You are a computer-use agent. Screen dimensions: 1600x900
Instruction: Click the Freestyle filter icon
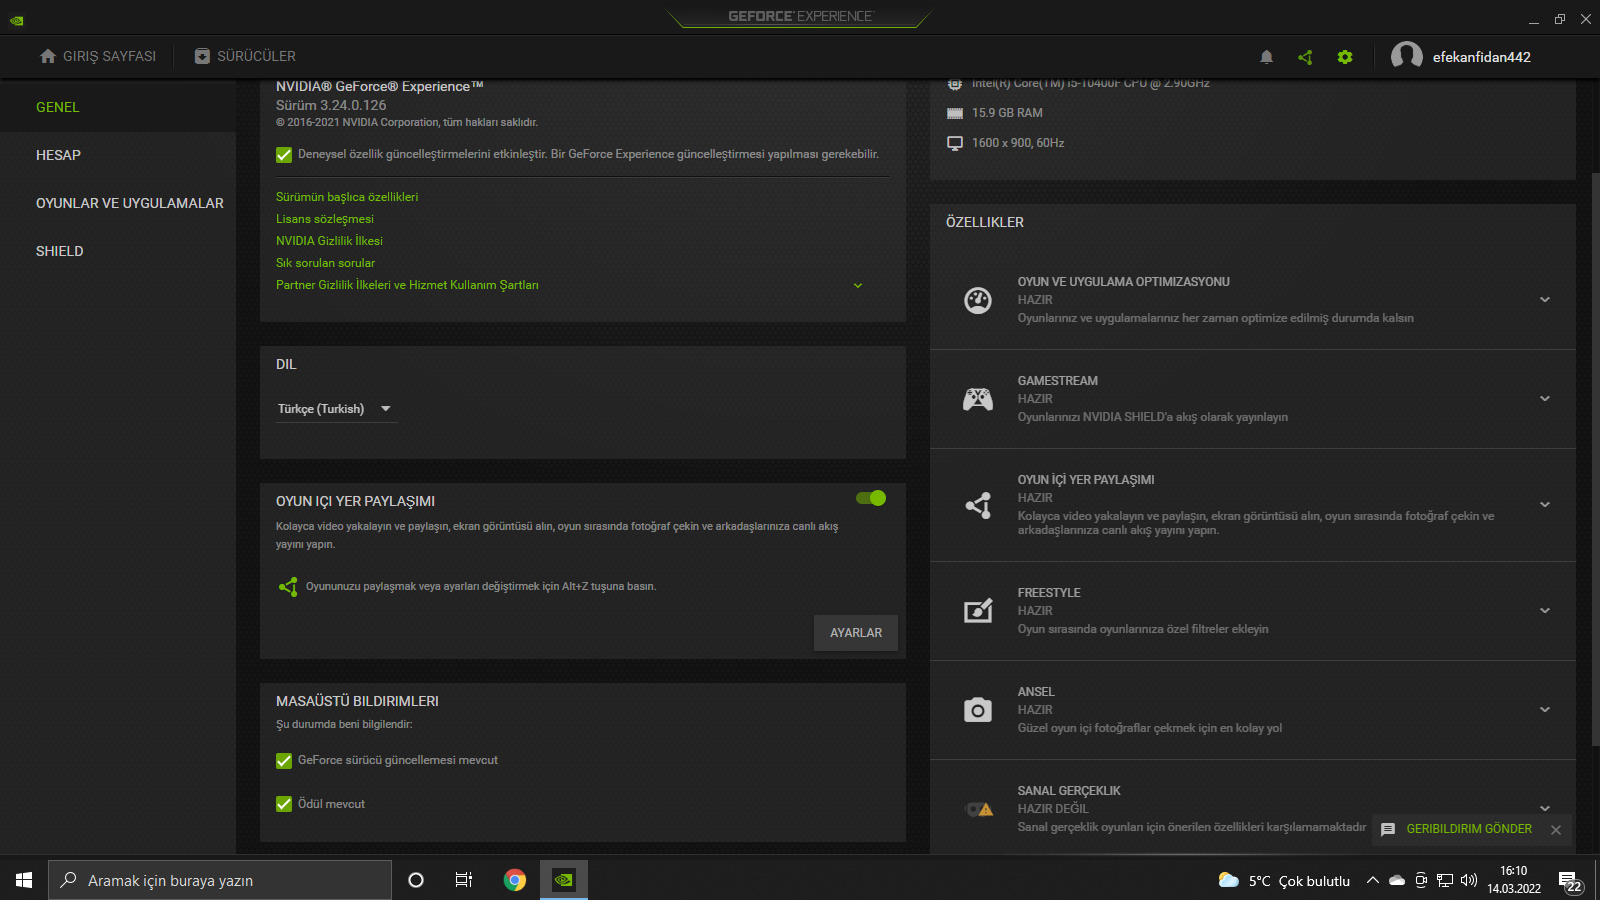pos(978,611)
